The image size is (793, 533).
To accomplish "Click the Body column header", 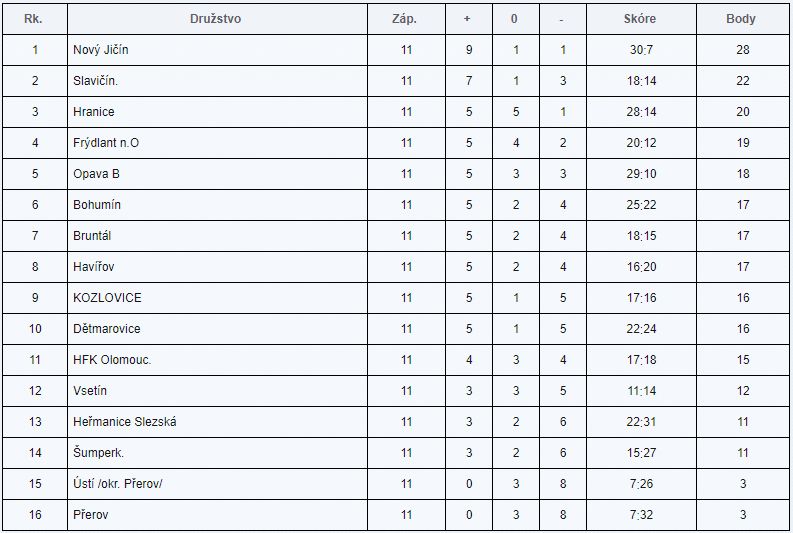I will (740, 19).
